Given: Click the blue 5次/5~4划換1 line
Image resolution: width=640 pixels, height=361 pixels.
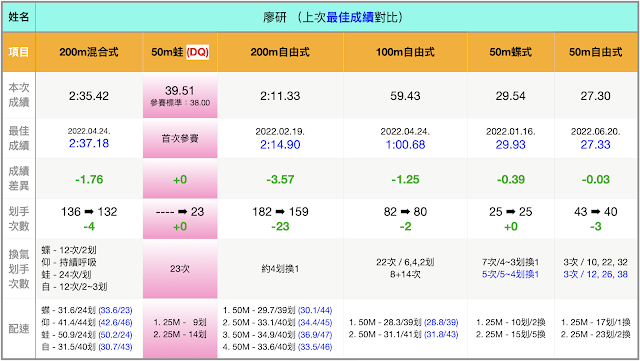Looking at the screenshot, I should [511, 274].
